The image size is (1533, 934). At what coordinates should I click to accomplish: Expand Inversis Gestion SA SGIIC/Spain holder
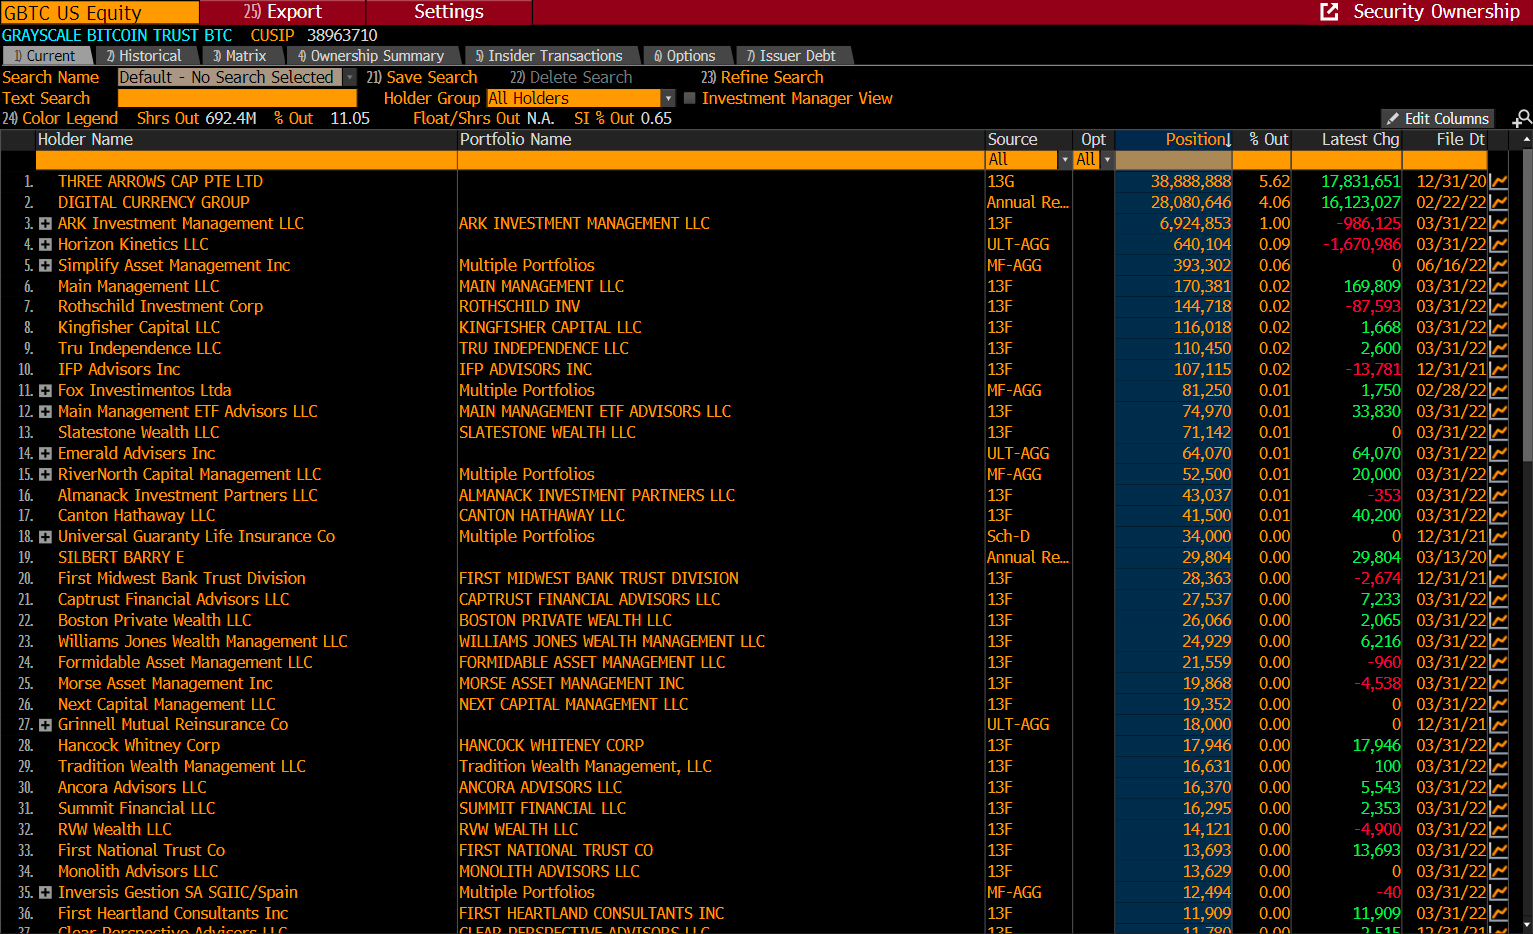[x=45, y=893]
